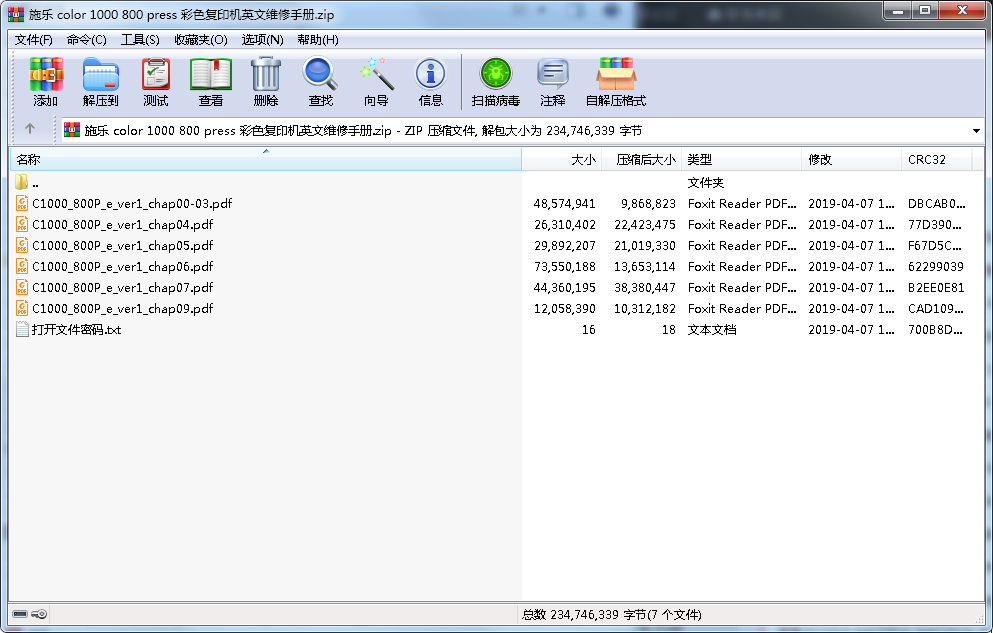Open the 工具(S) menu
Image resolution: width=993 pixels, height=633 pixels.
(140, 40)
